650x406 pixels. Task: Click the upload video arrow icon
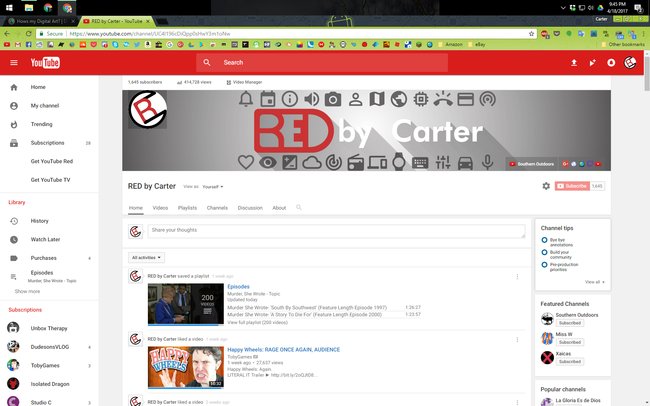click(574, 63)
